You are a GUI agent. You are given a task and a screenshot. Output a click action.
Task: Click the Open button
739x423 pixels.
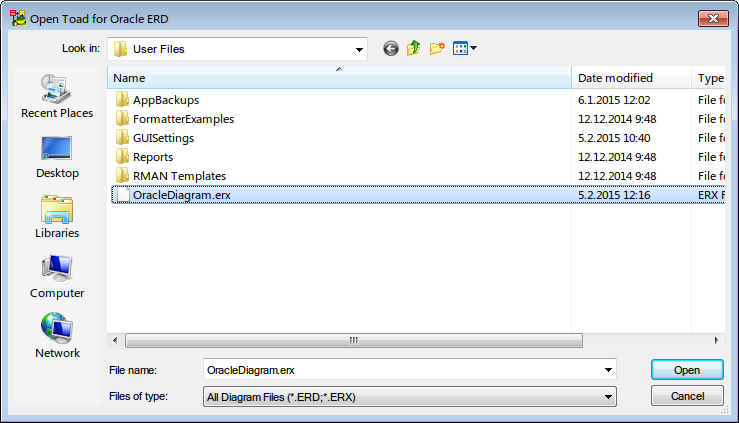(687, 370)
